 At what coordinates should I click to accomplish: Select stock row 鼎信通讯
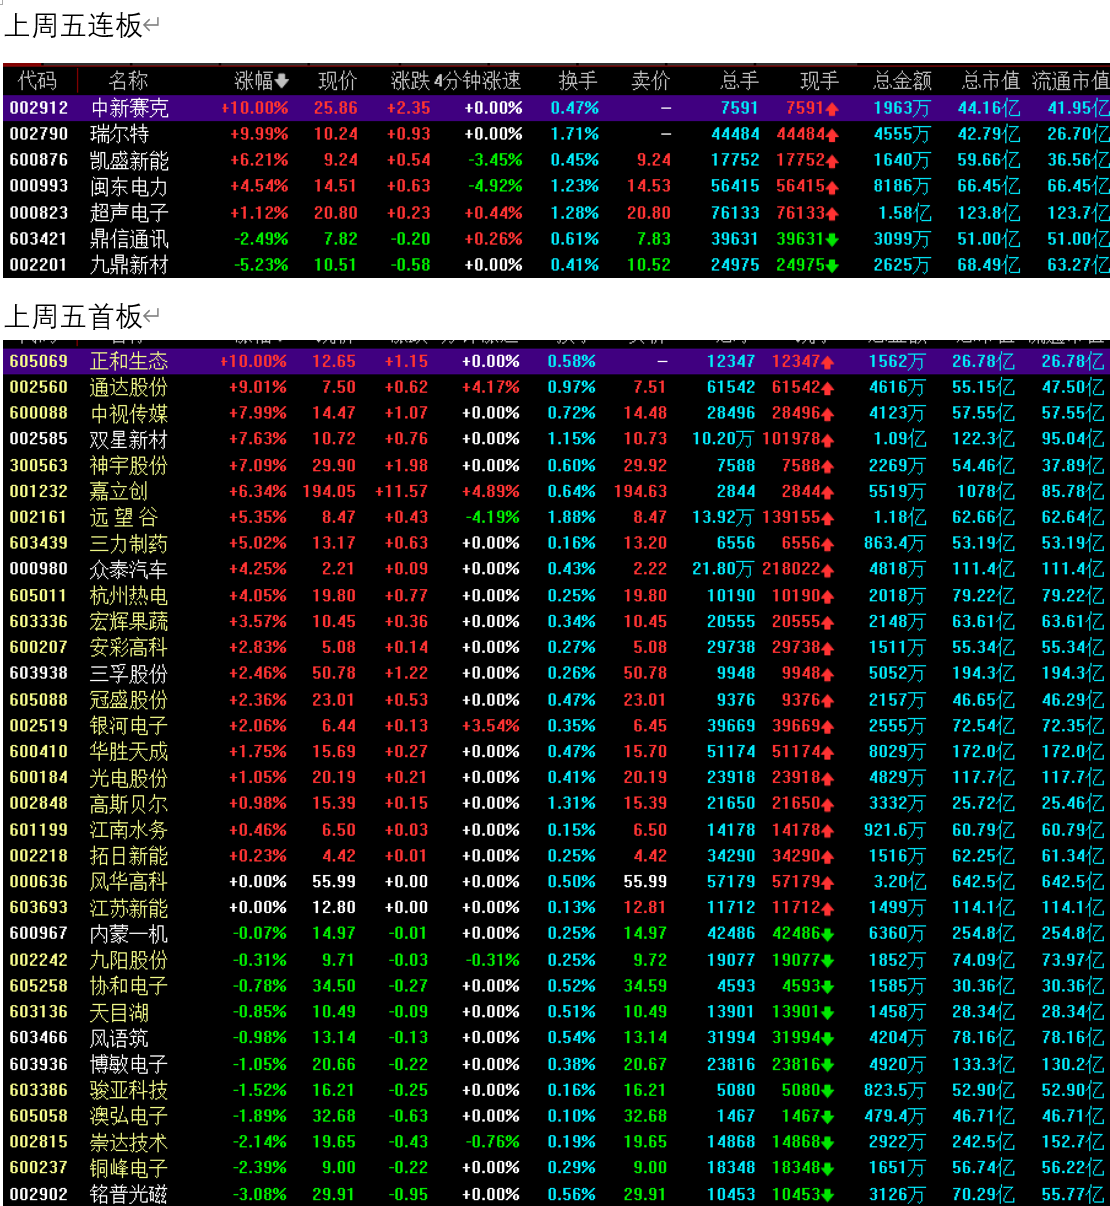[556, 239]
